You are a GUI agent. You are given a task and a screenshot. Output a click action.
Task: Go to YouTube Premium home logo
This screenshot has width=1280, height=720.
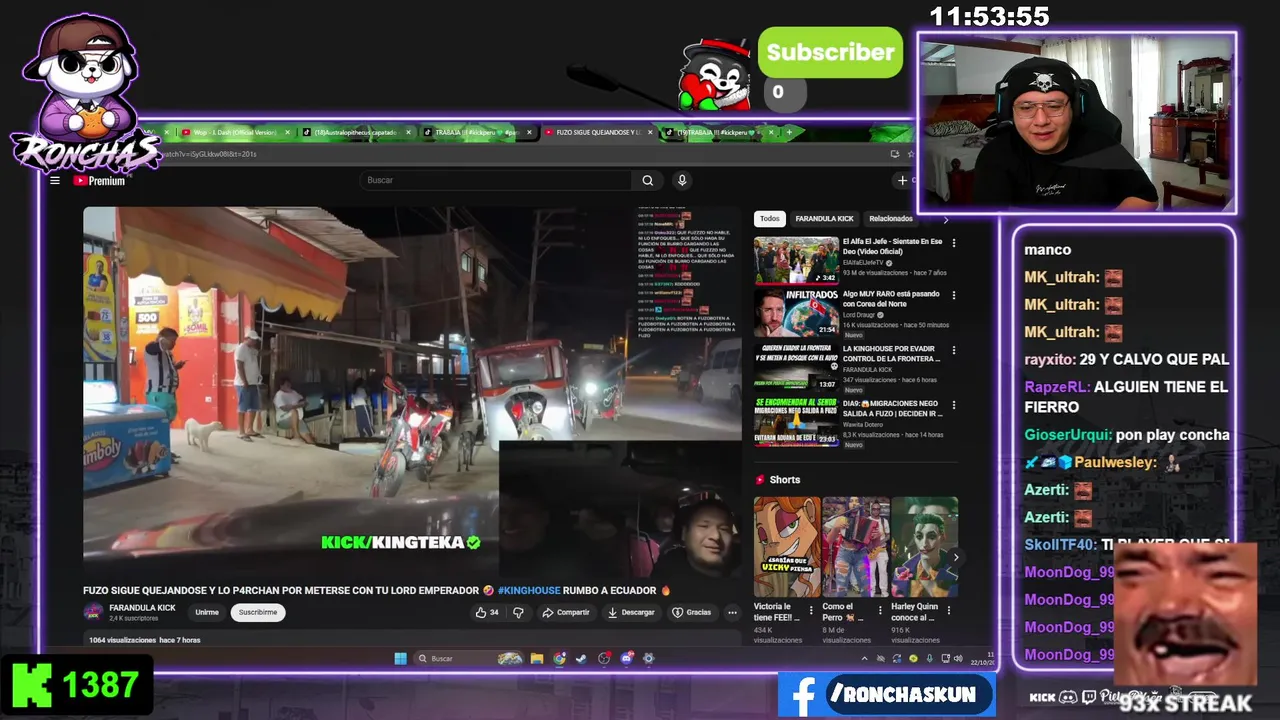99,181
